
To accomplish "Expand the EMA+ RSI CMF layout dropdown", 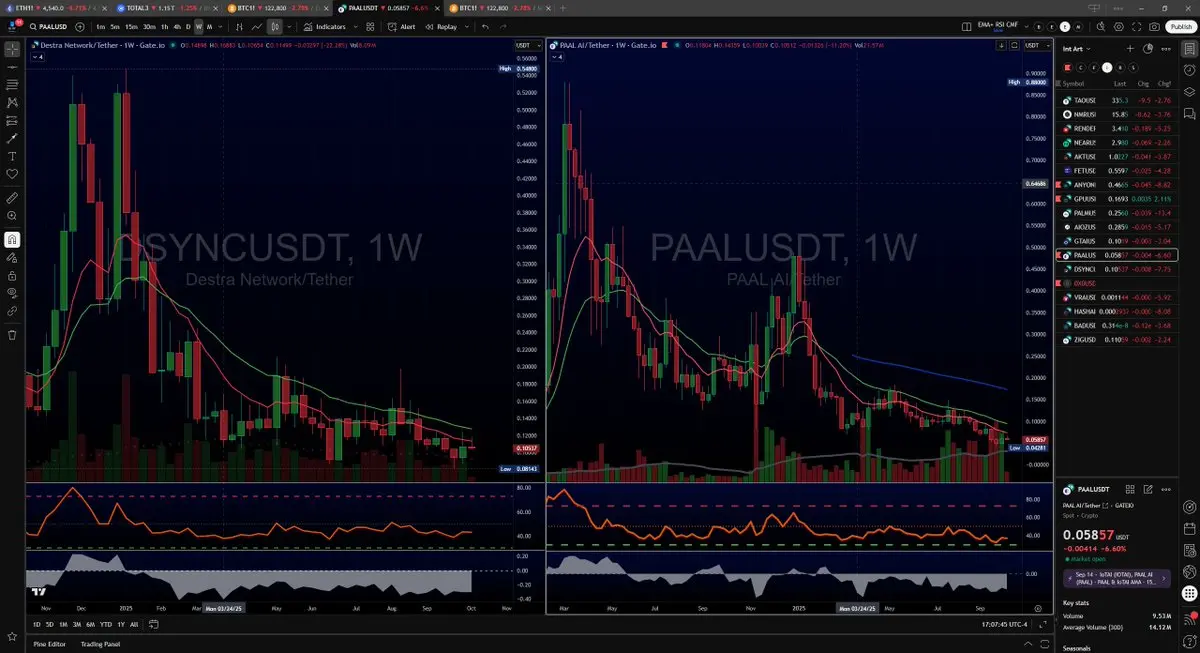I will (1026, 26).
